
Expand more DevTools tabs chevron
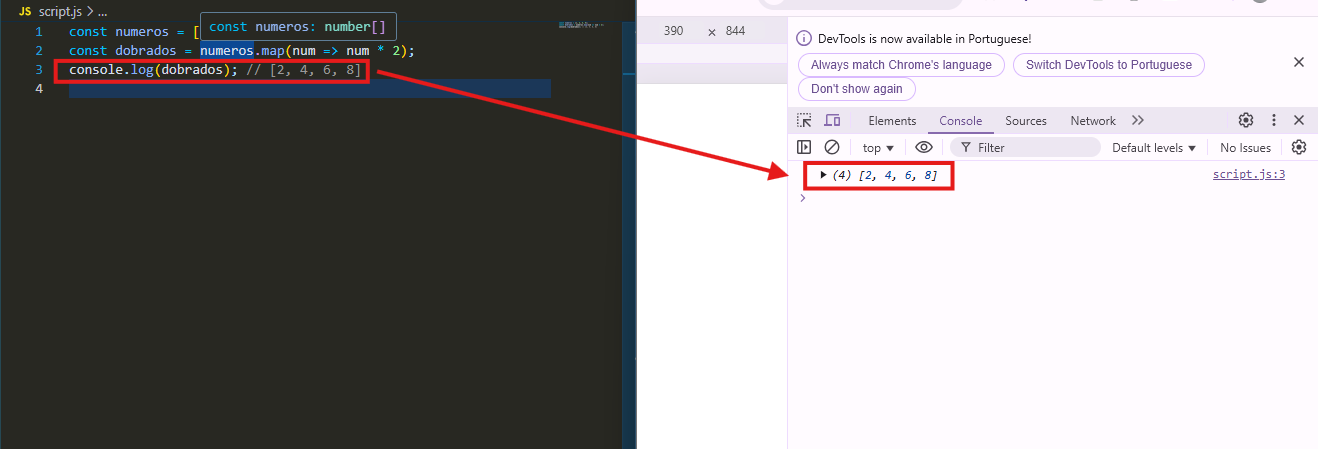pos(1138,120)
